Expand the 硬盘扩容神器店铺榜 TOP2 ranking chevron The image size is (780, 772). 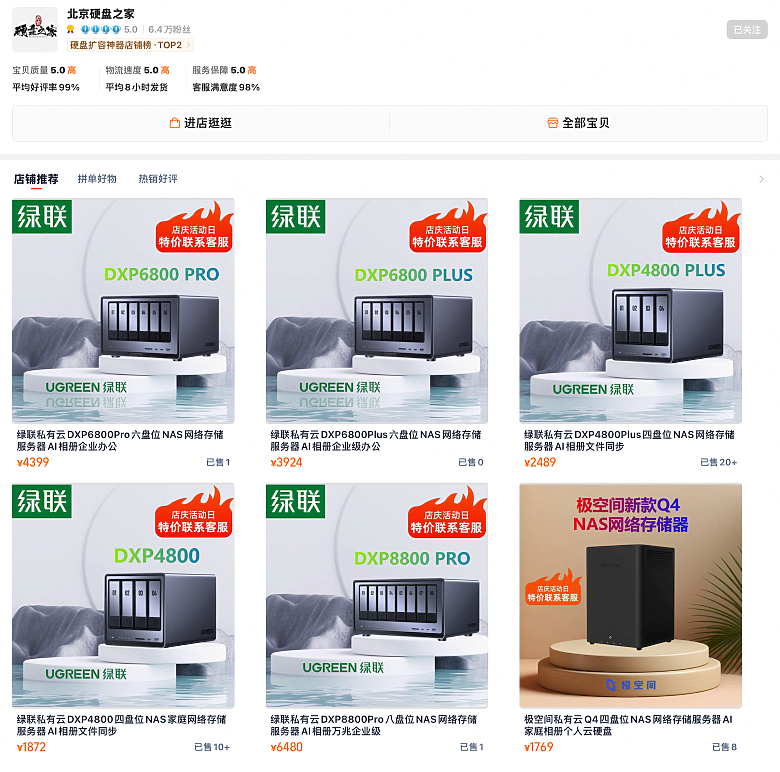pyautogui.click(x=188, y=45)
